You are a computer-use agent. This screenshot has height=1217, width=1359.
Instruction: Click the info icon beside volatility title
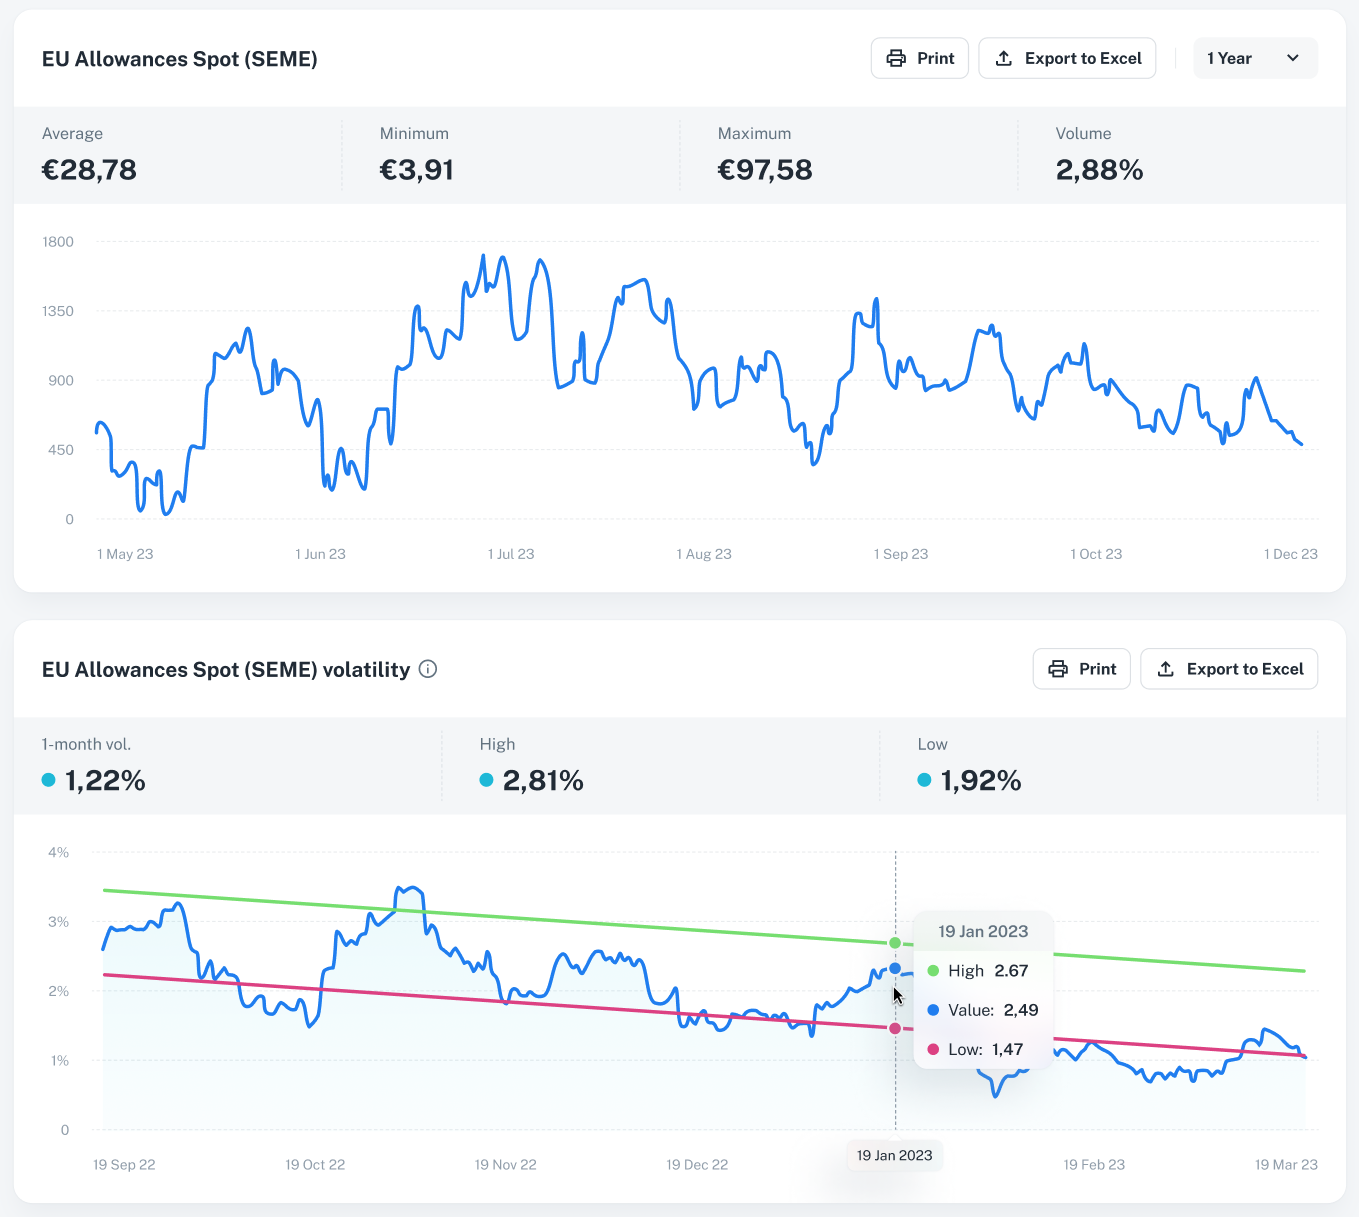[428, 669]
